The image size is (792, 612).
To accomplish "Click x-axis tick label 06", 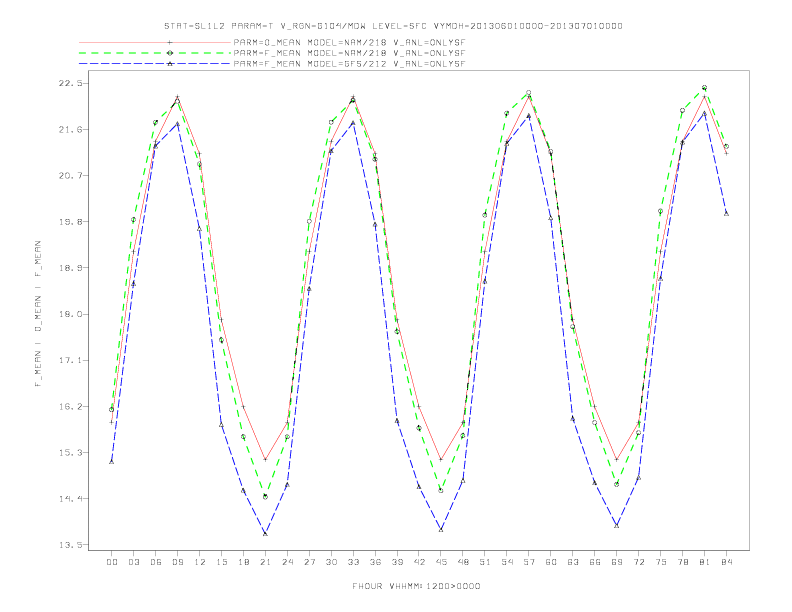I will pos(156,562).
